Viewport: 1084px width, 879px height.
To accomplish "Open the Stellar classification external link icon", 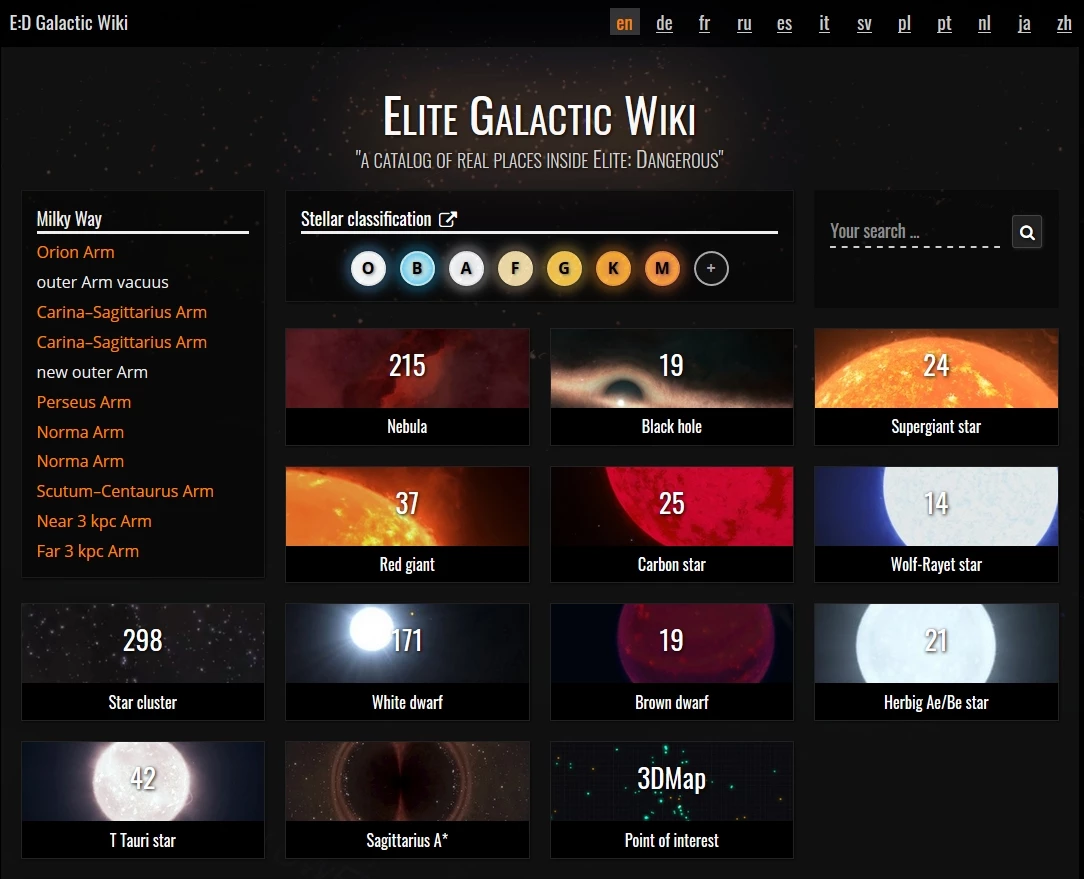I will (449, 219).
